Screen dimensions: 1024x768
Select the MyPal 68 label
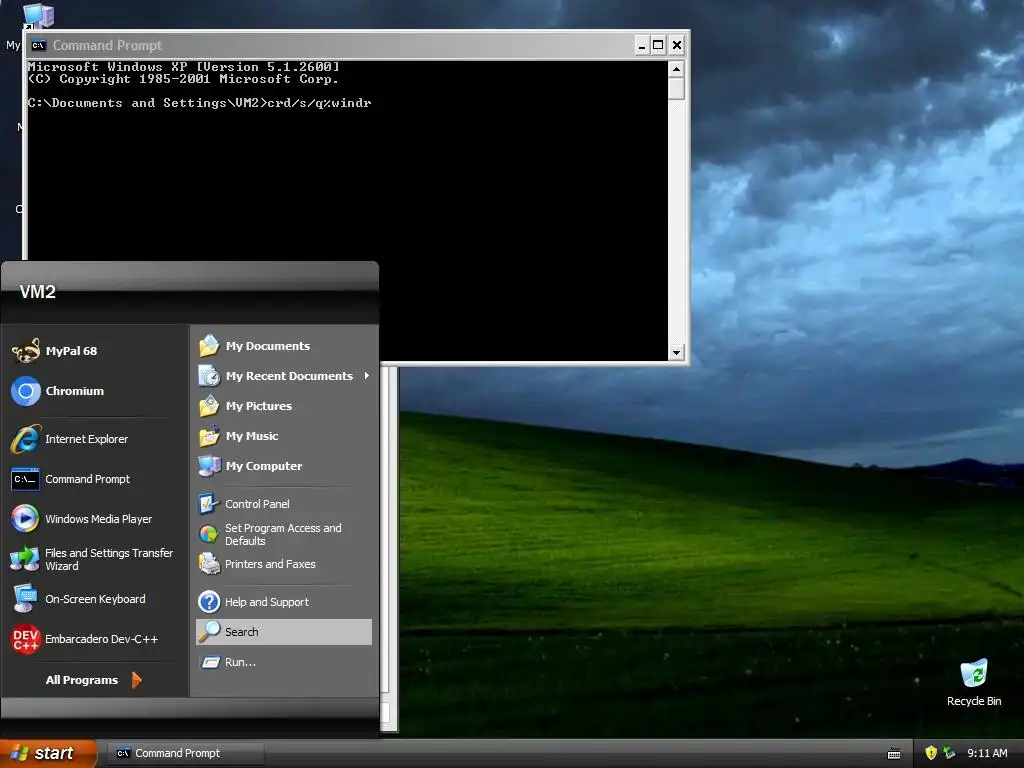click(x=71, y=351)
